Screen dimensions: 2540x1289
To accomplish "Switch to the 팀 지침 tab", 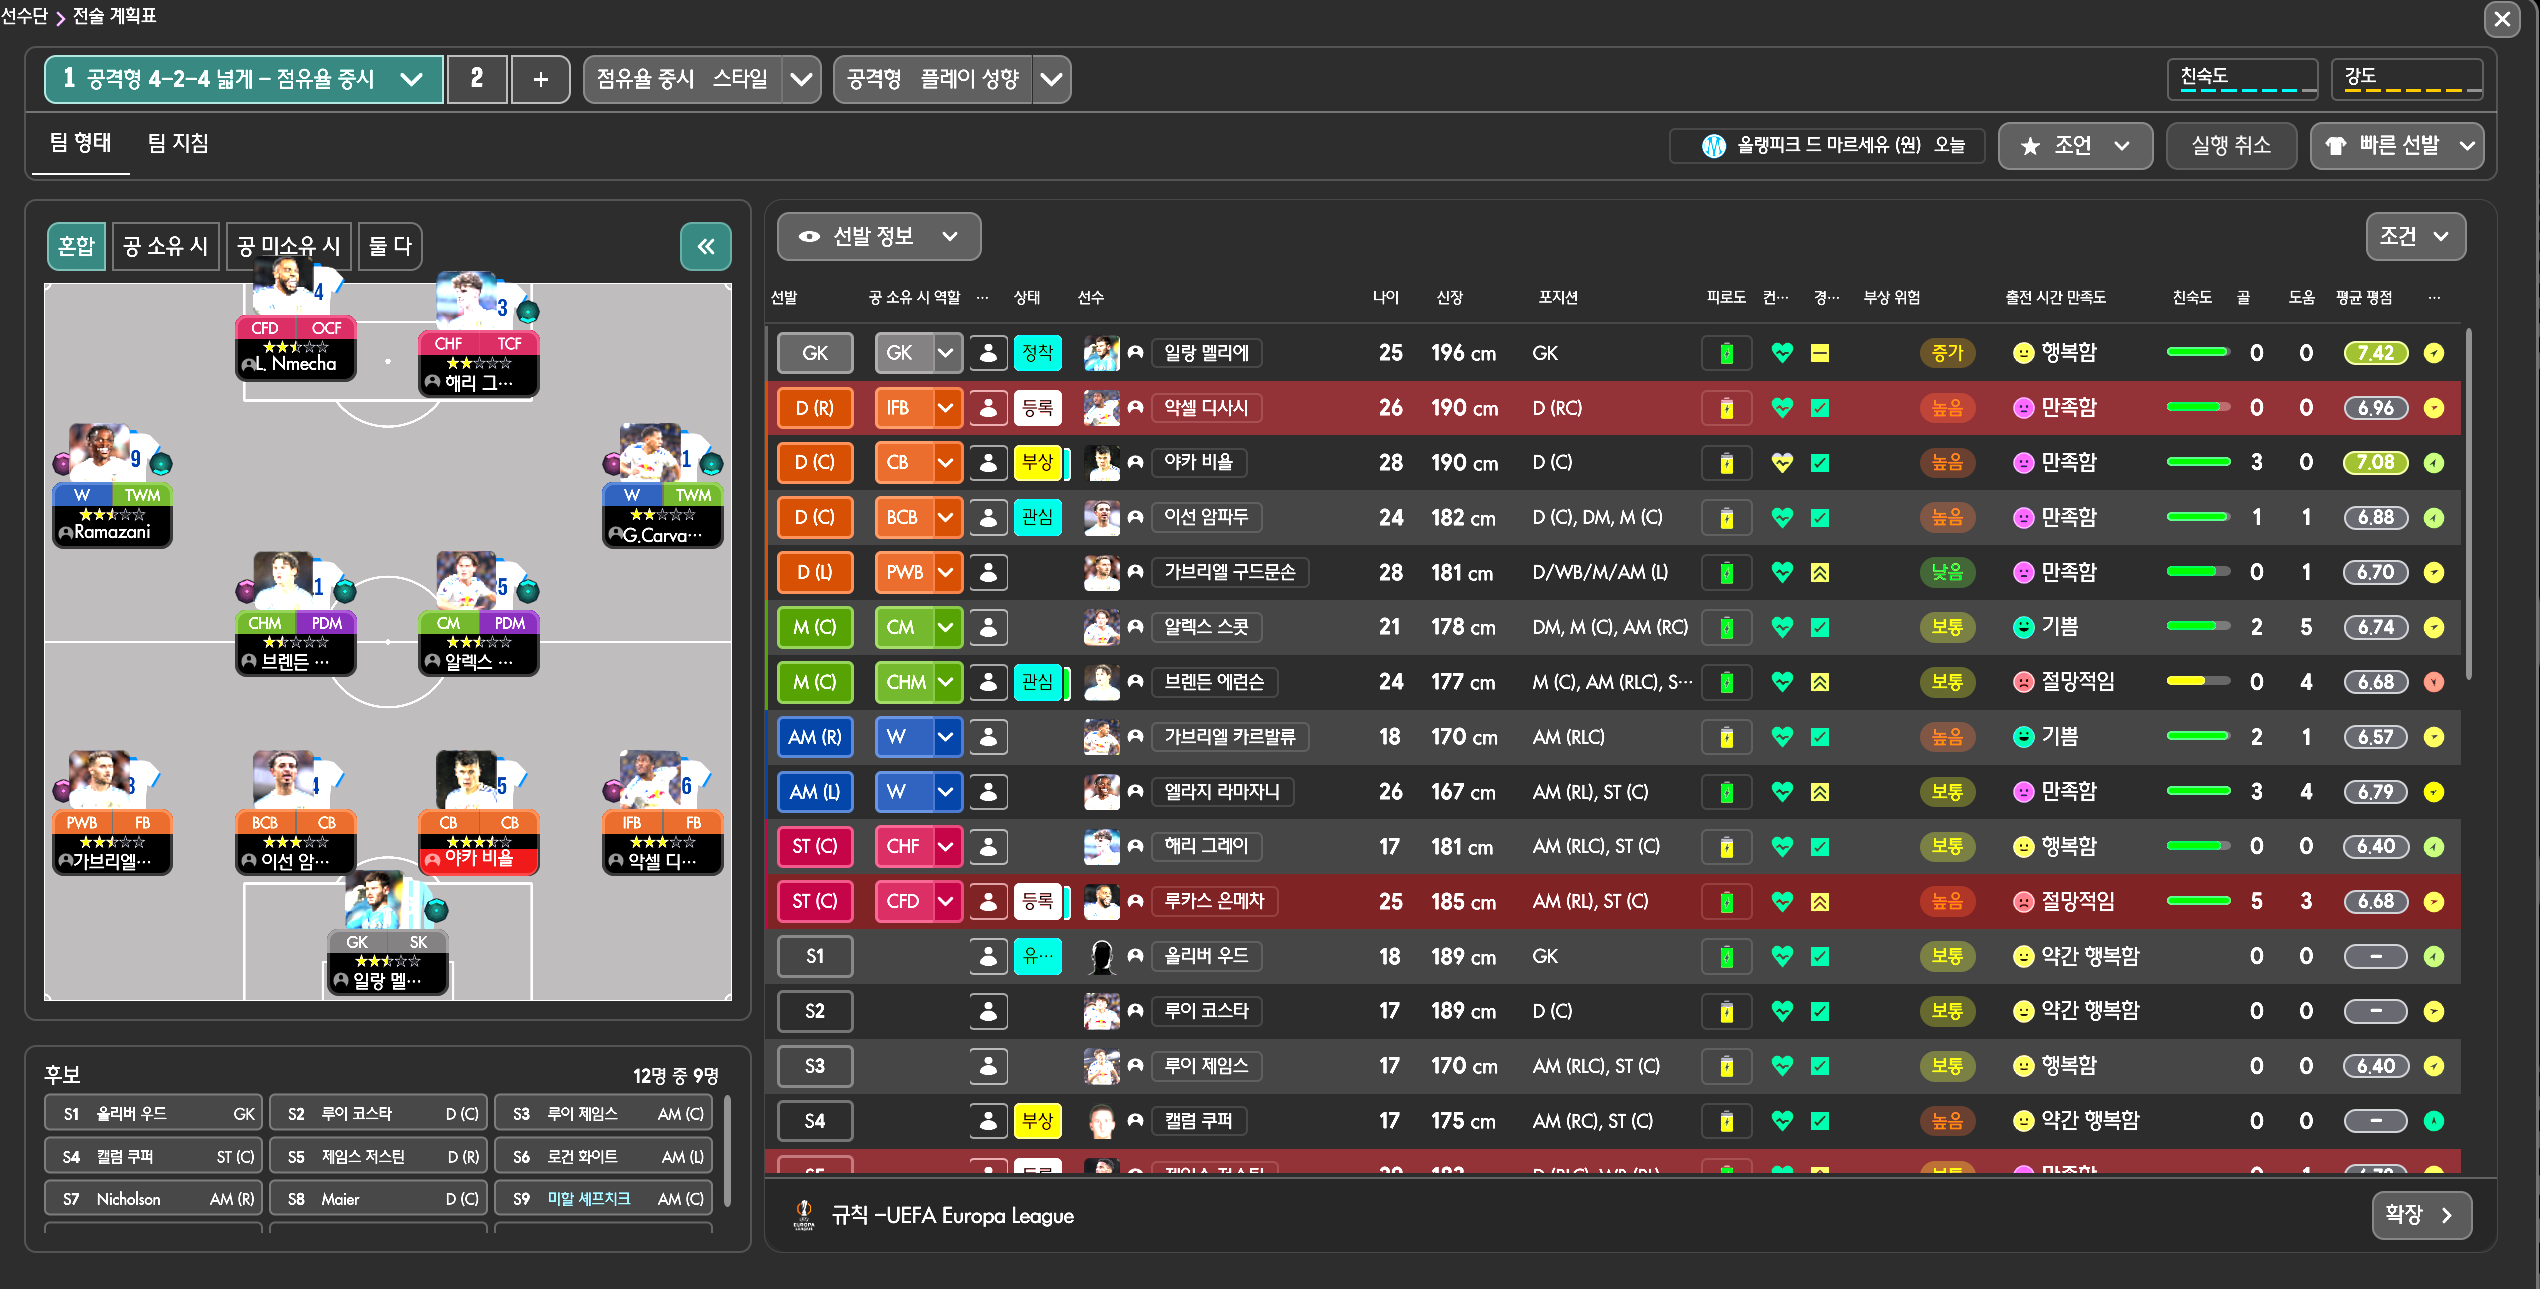I will [178, 144].
